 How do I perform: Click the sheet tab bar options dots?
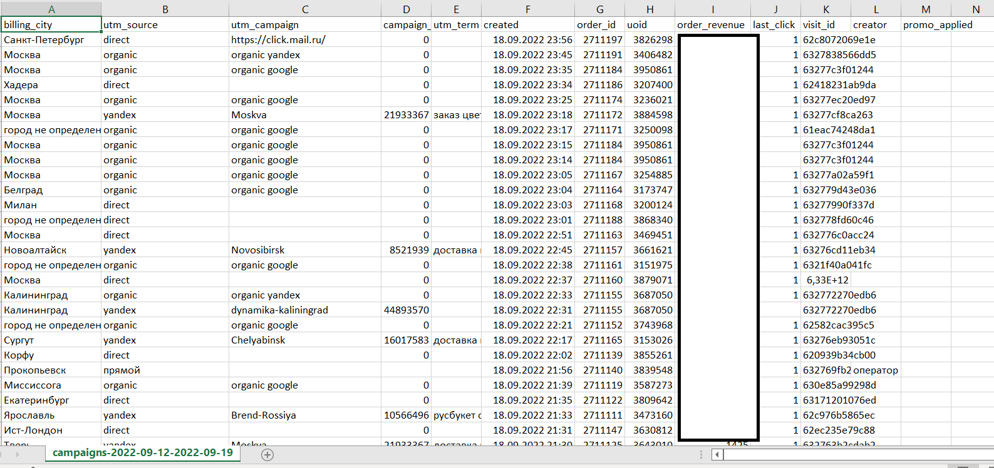tap(700, 455)
